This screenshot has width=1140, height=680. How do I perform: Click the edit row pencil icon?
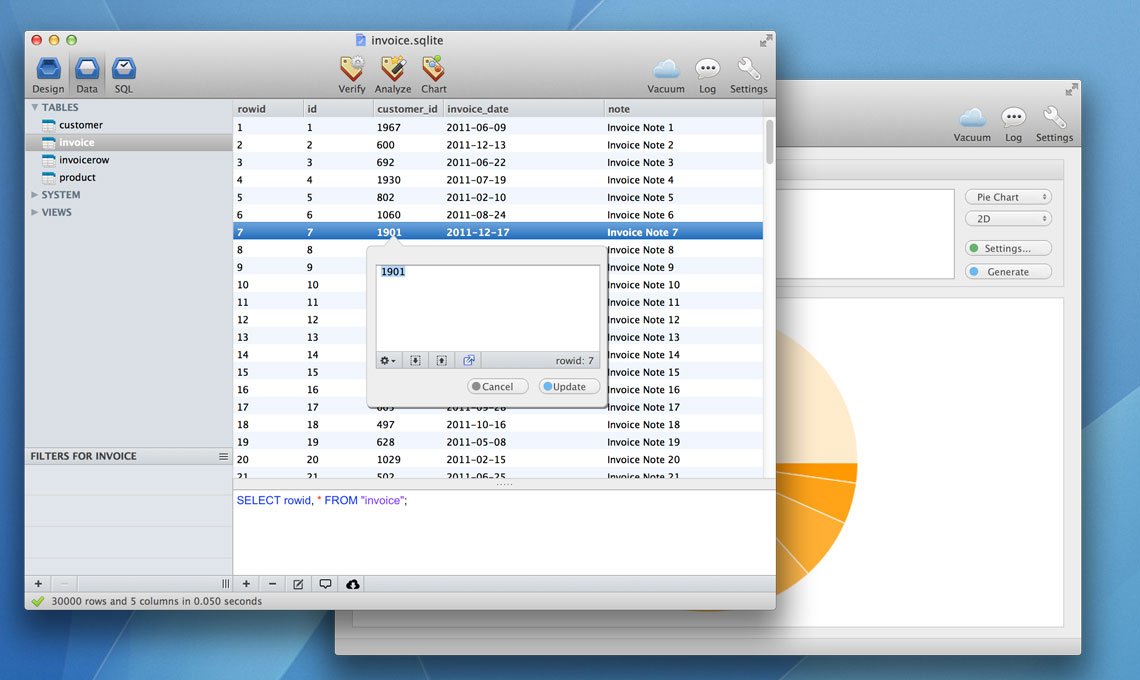pyautogui.click(x=298, y=584)
